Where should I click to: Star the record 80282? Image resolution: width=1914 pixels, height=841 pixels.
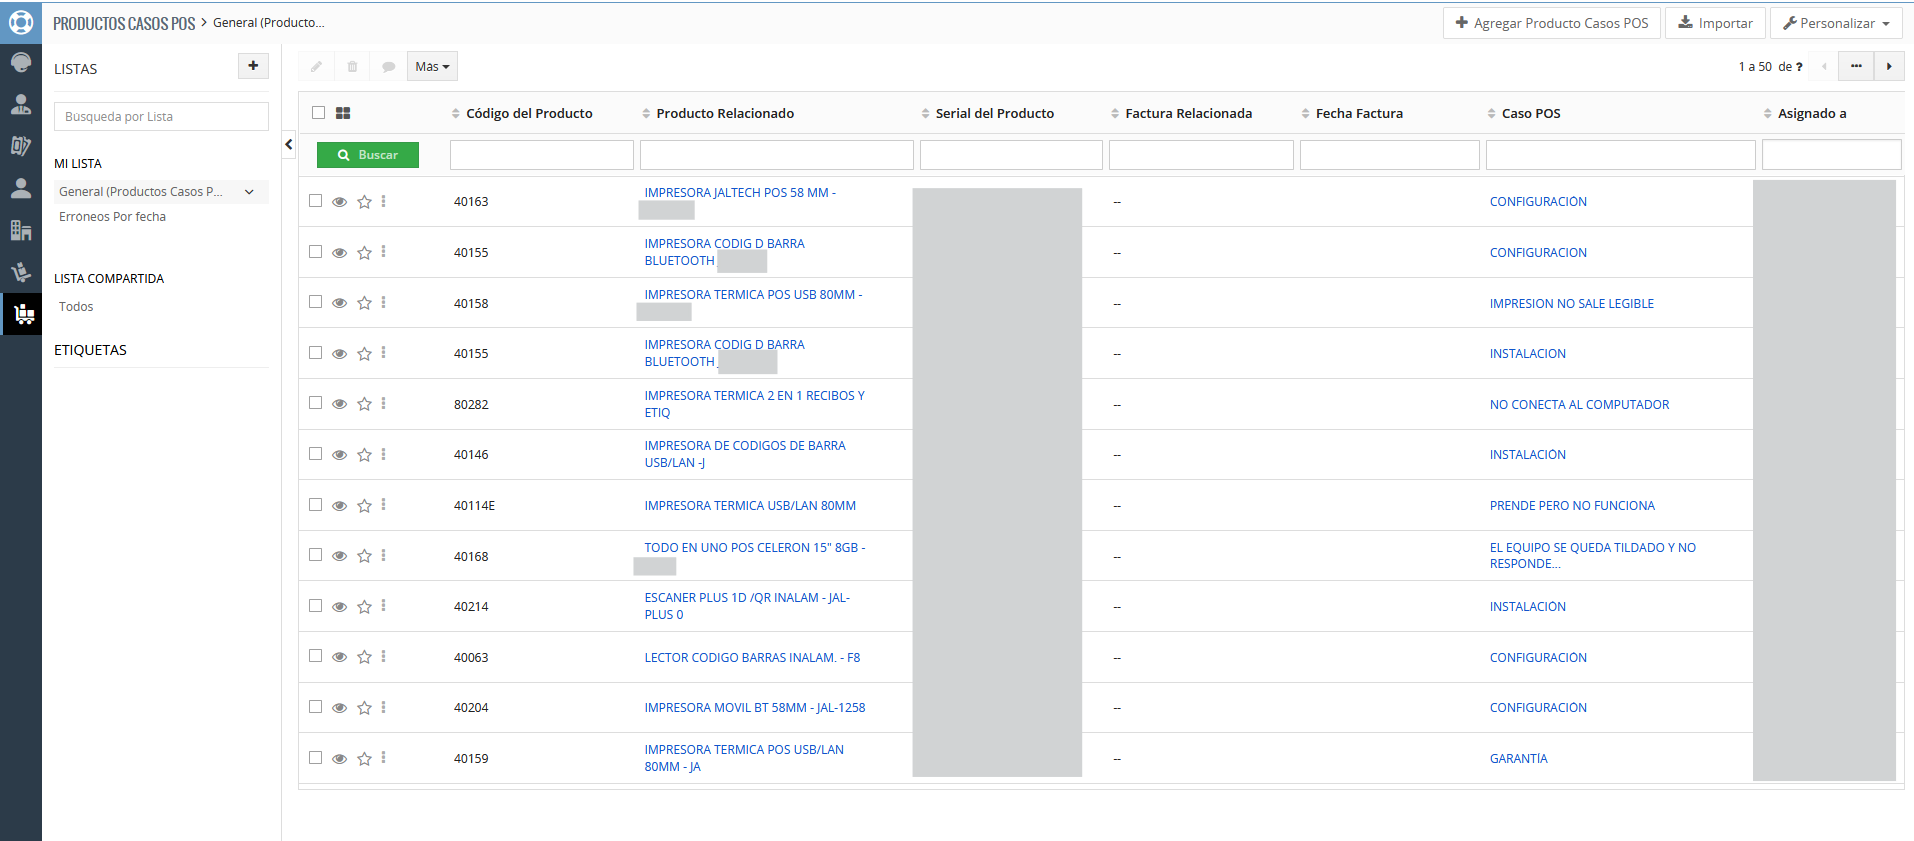[x=364, y=404]
